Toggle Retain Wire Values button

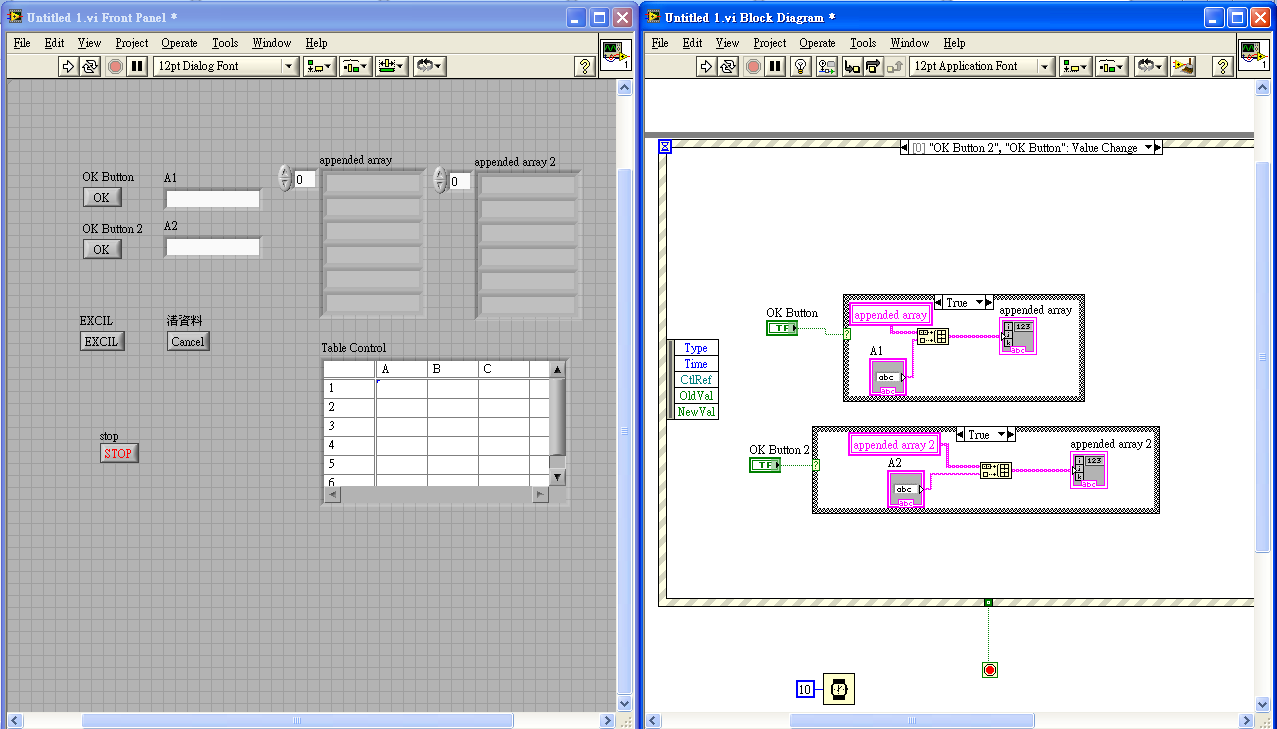(826, 66)
